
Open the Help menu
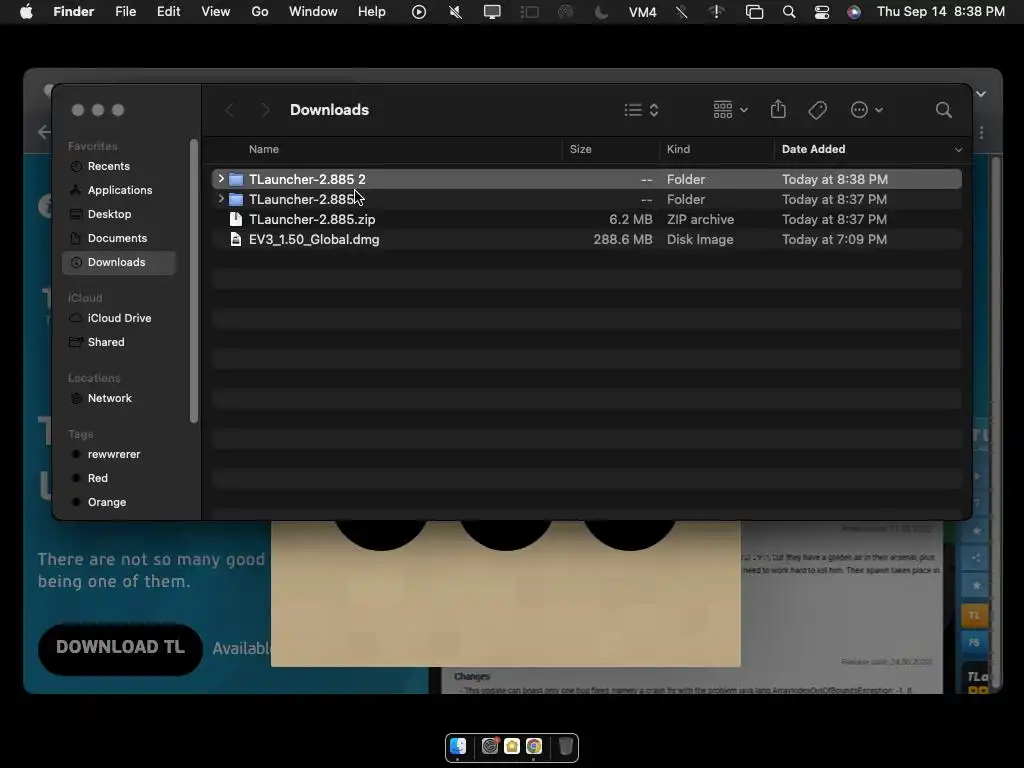tap(372, 12)
